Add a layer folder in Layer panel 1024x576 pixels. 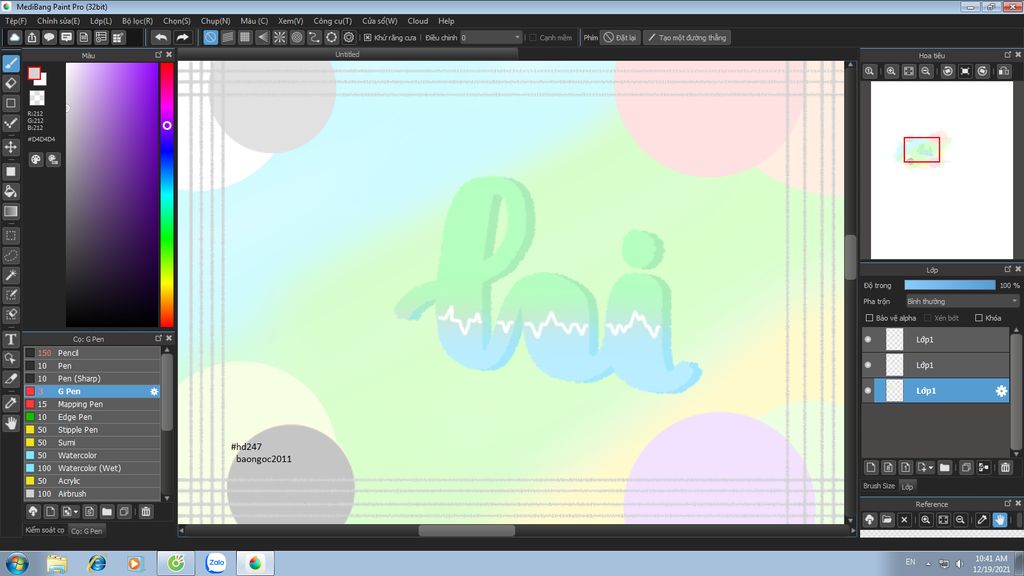(944, 467)
